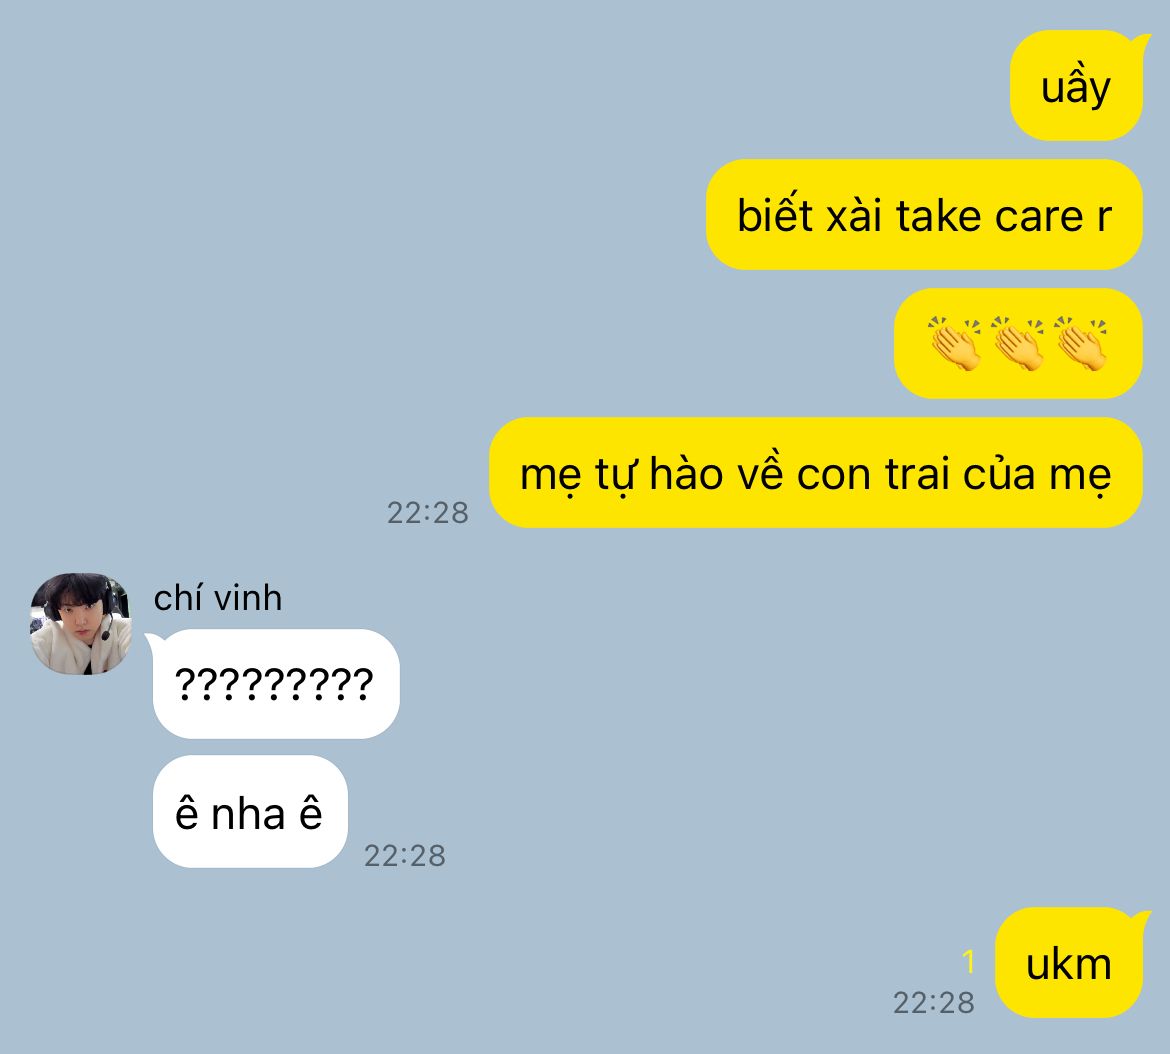Click the word "hào" in the long message
Viewport: 1170px width, 1054px height.
click(686, 473)
